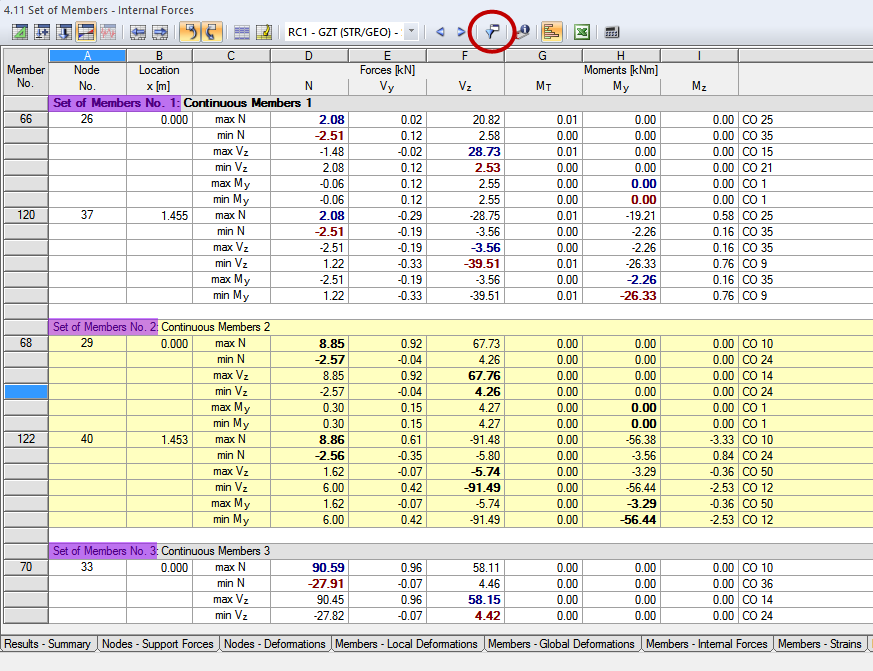Select the orange undo arrow icon
873x671 pixels.
[192, 31]
